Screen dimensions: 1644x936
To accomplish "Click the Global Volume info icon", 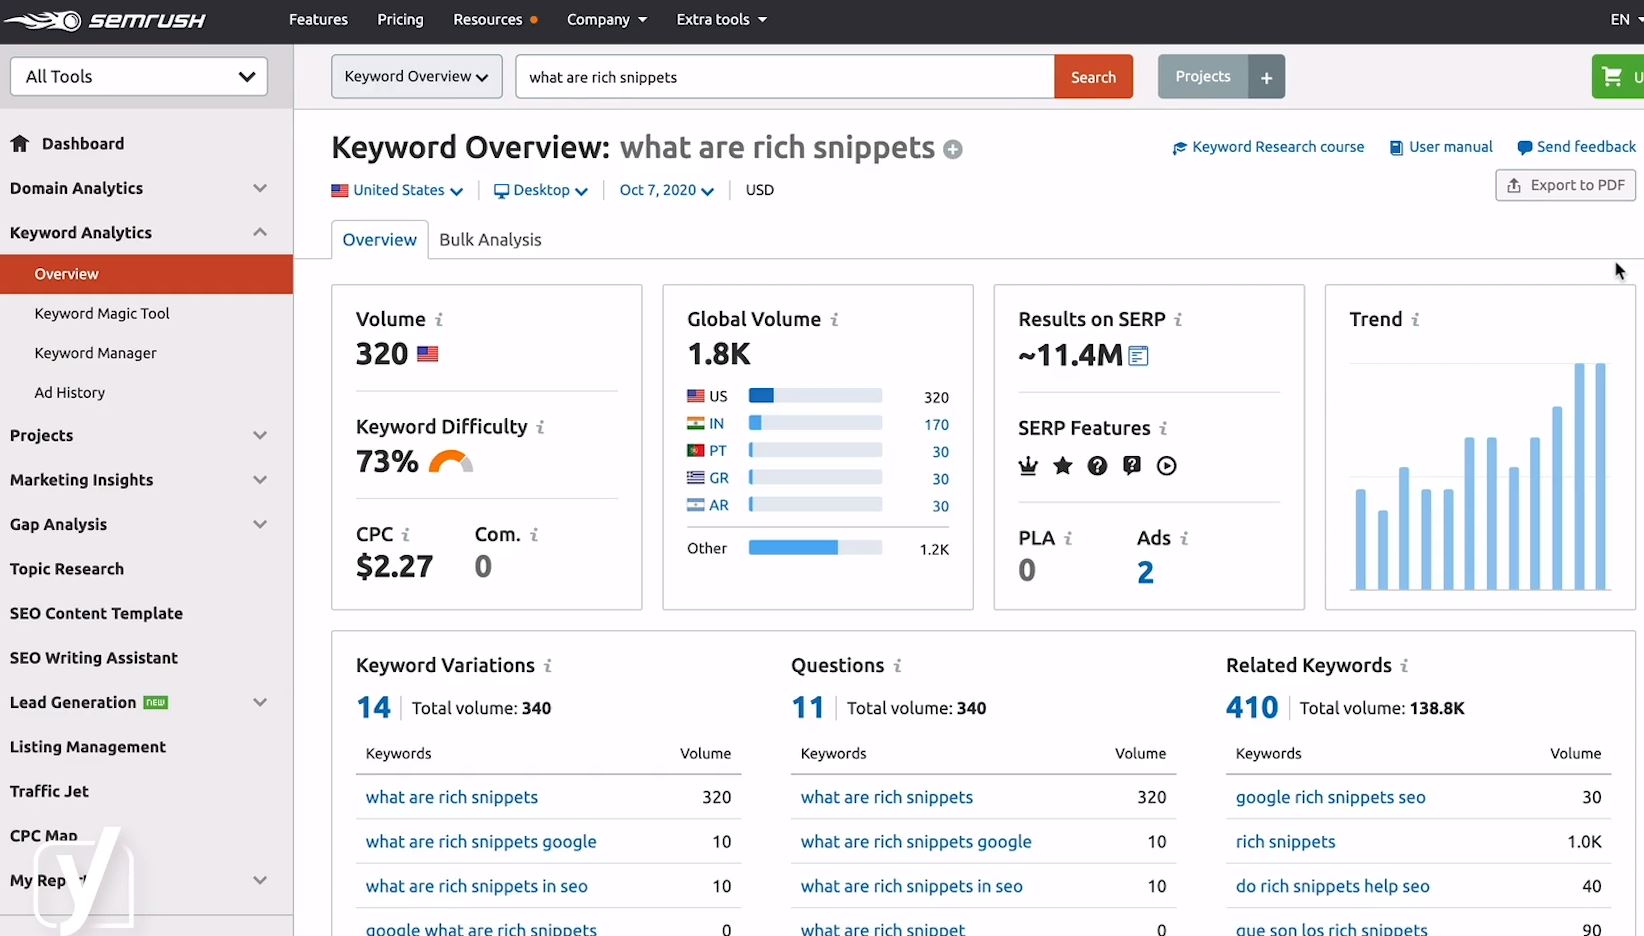I will click(x=834, y=320).
